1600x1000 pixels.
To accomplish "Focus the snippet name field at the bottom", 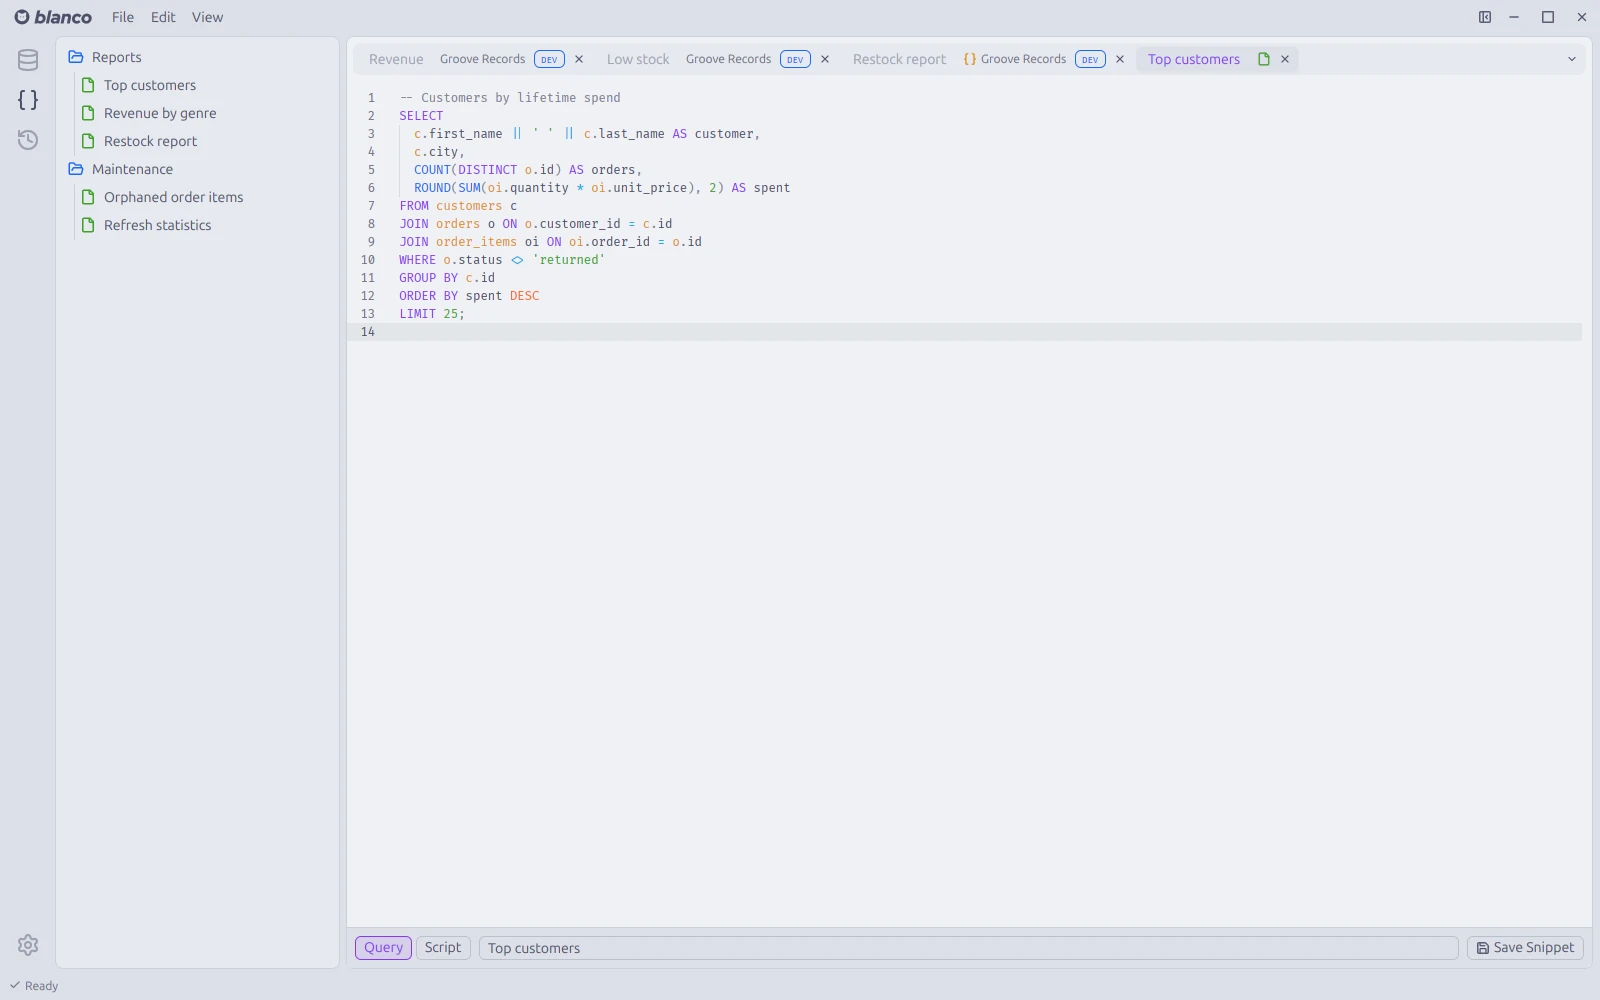I will click(968, 948).
